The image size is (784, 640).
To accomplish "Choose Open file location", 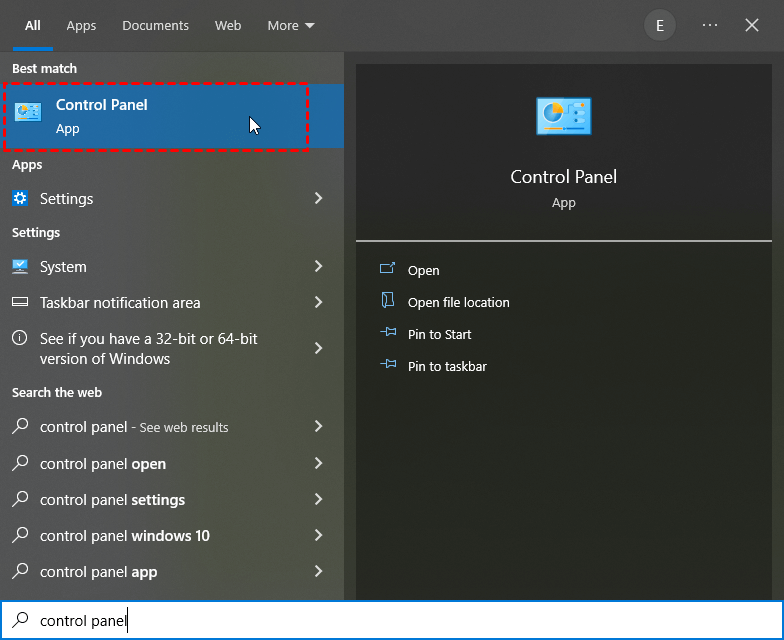I will click(x=458, y=302).
